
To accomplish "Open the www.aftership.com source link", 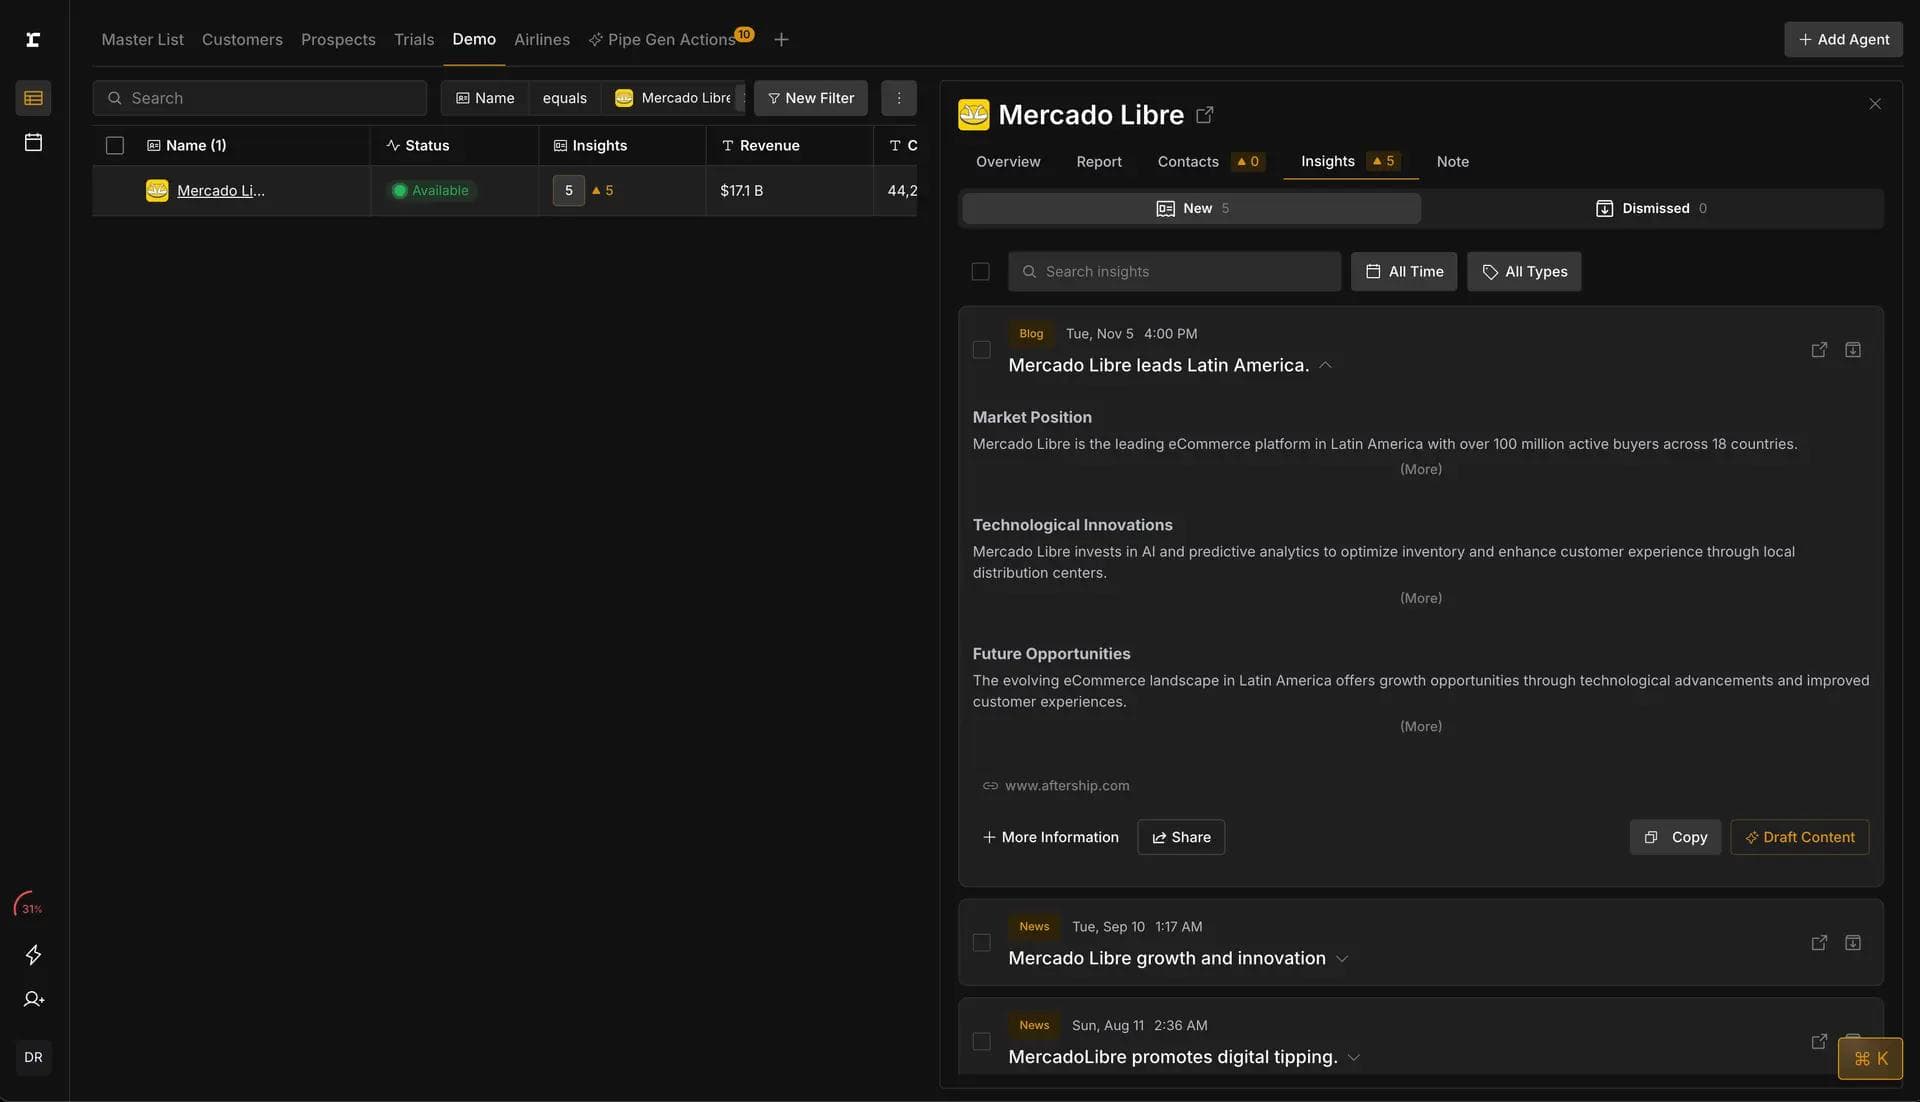I will (1066, 786).
